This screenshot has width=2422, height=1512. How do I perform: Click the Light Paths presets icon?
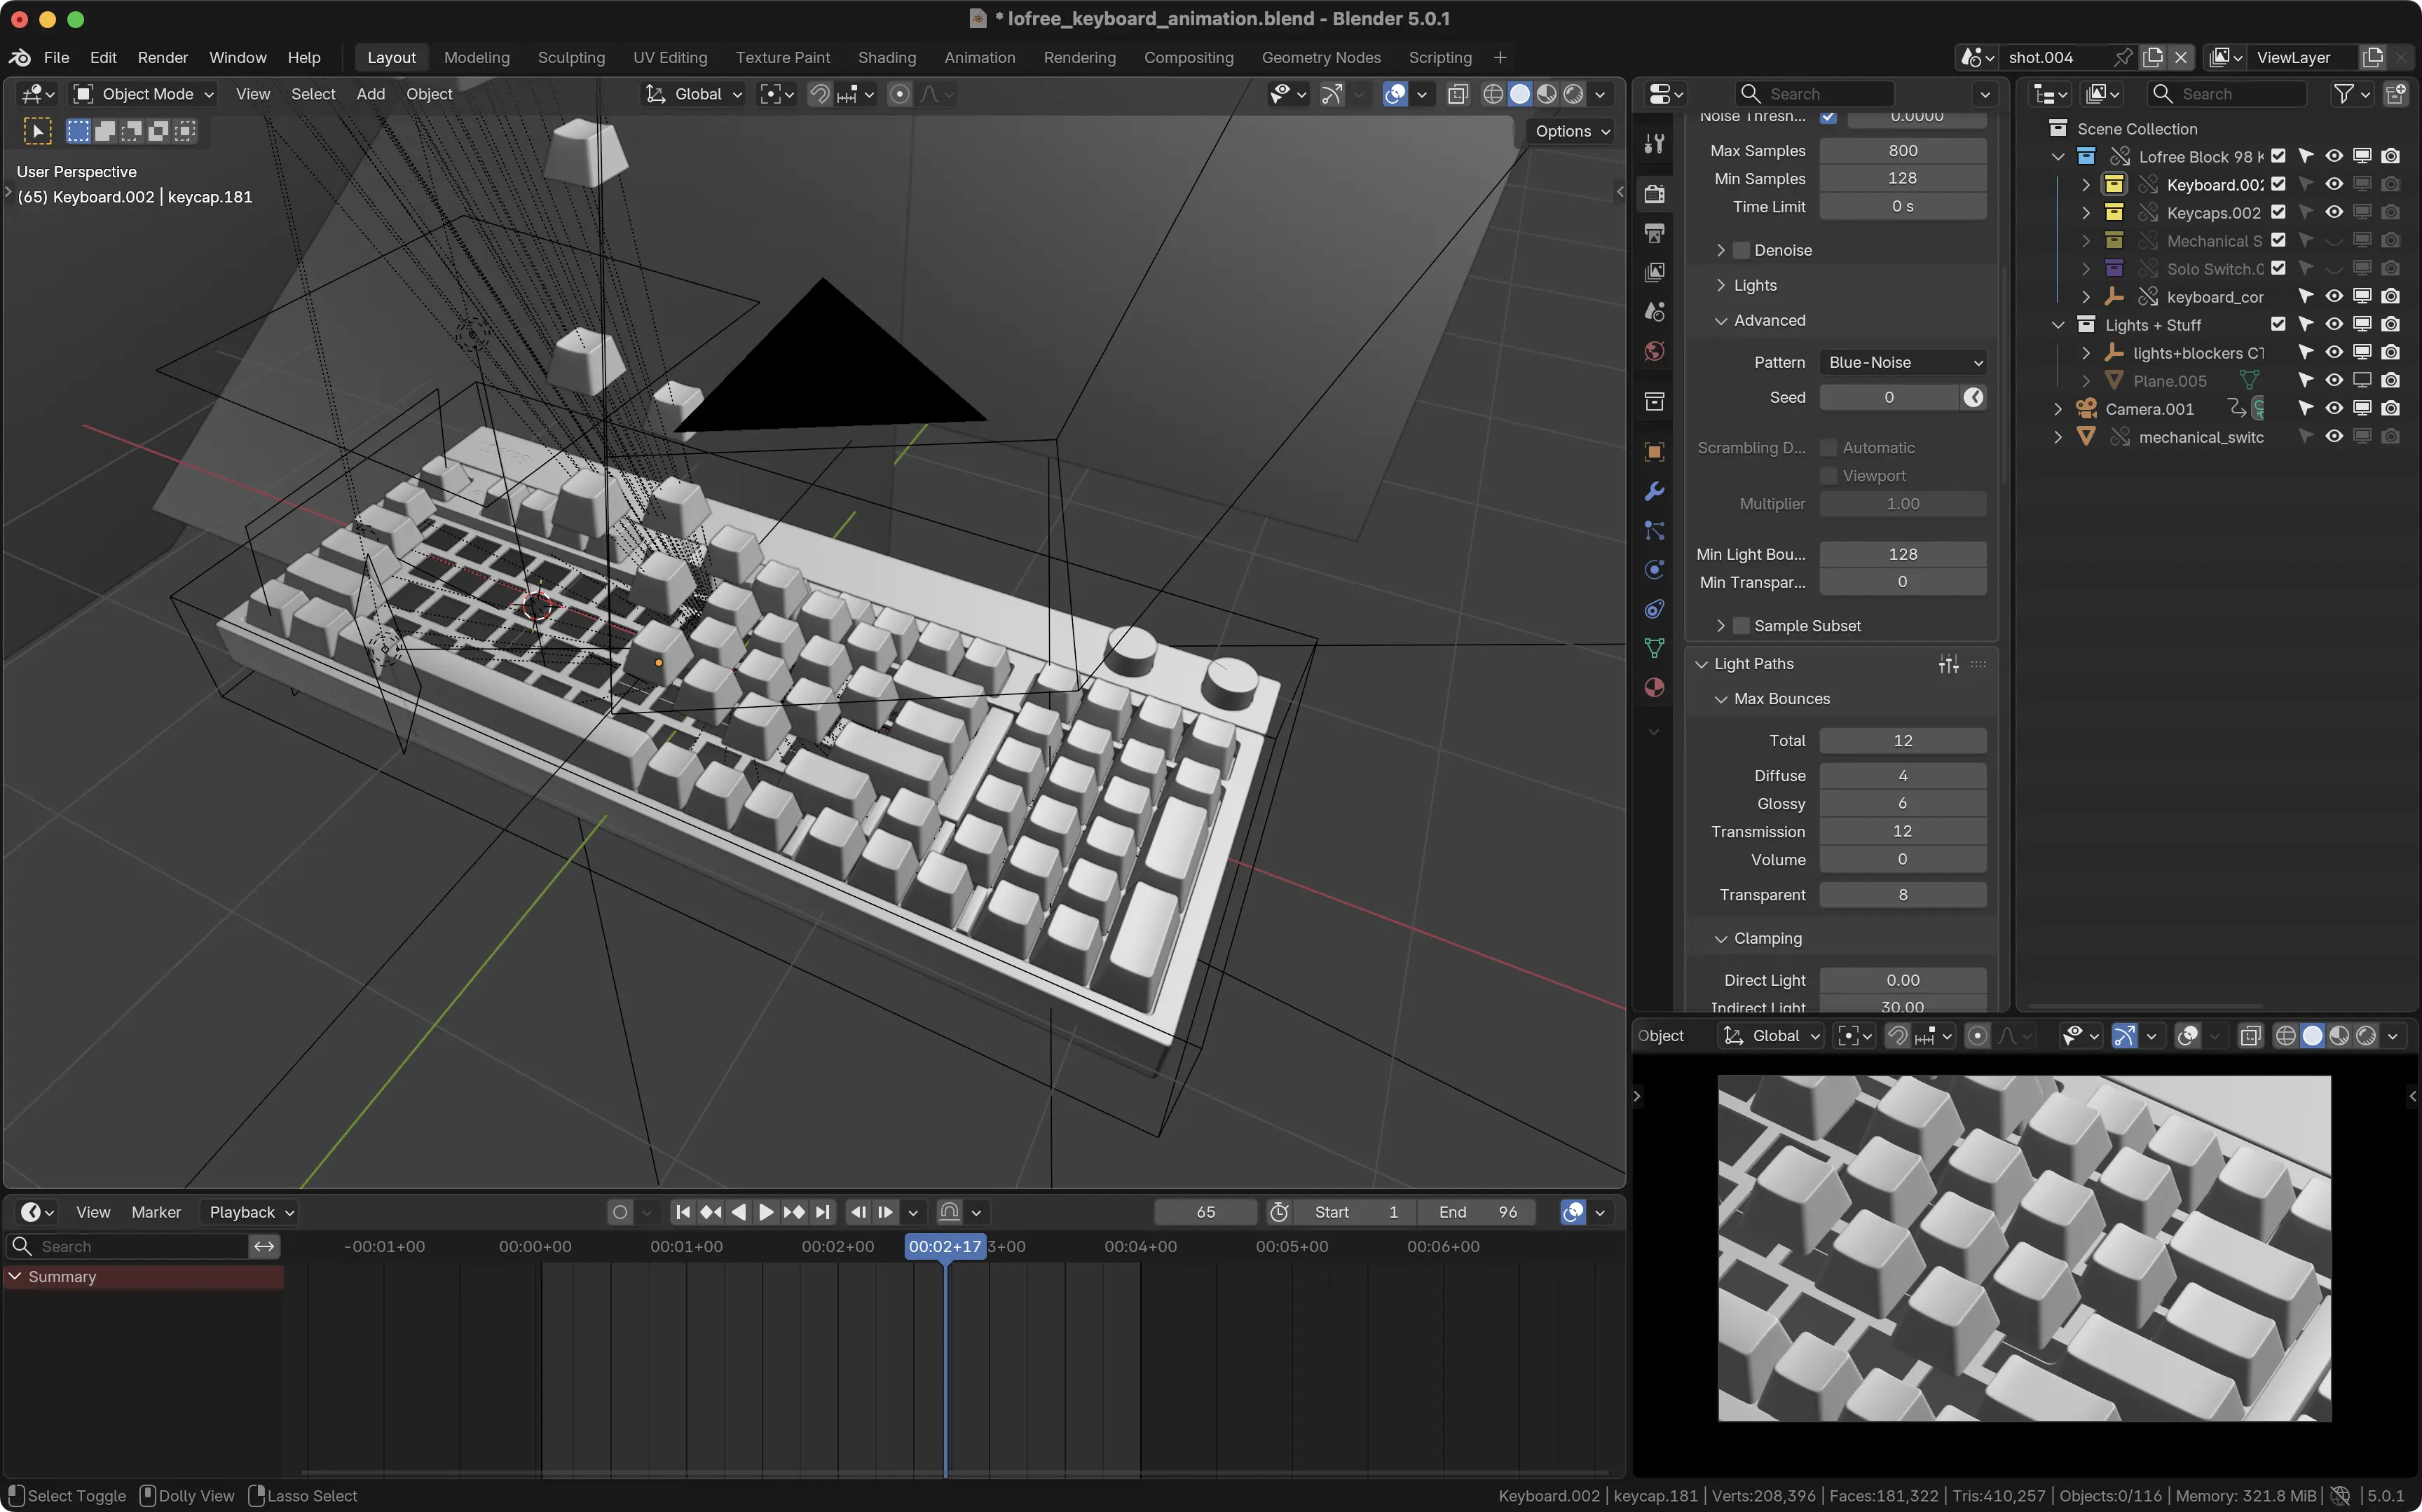coord(1948,664)
